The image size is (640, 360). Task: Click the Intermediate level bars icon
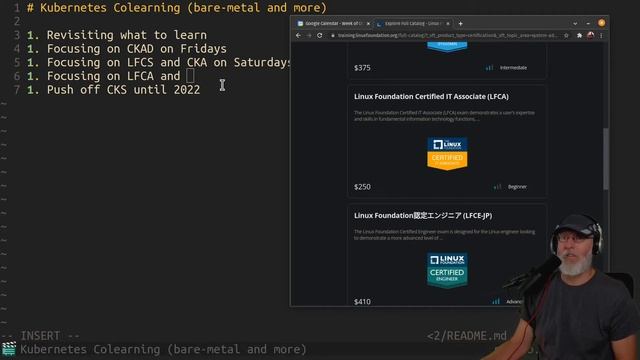(x=489, y=68)
